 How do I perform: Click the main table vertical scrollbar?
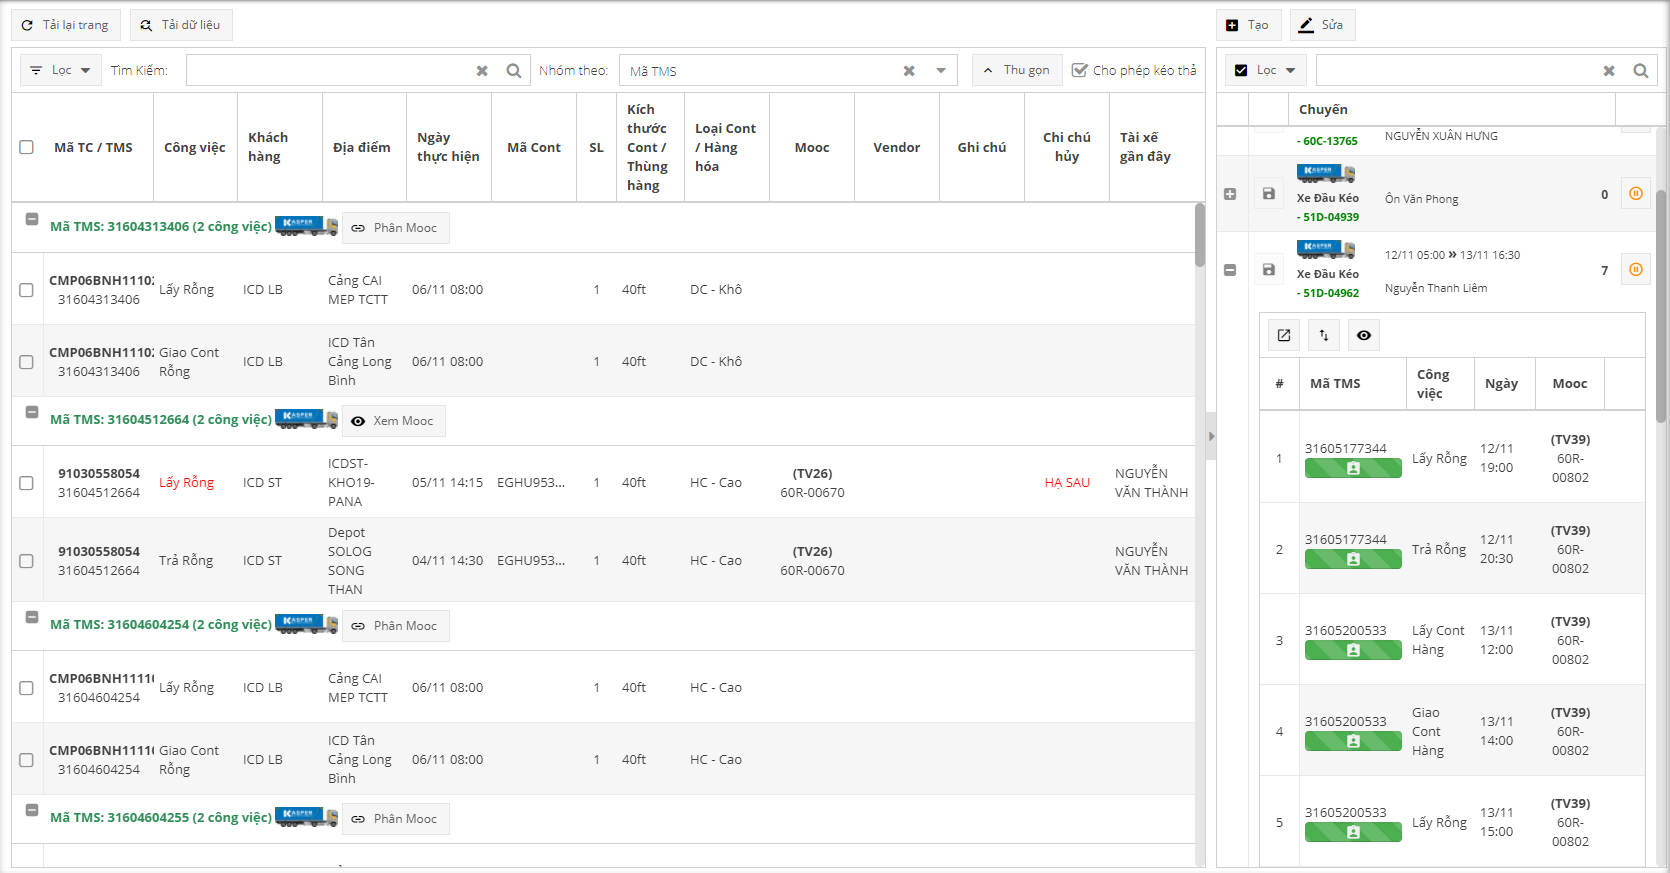(x=1199, y=235)
